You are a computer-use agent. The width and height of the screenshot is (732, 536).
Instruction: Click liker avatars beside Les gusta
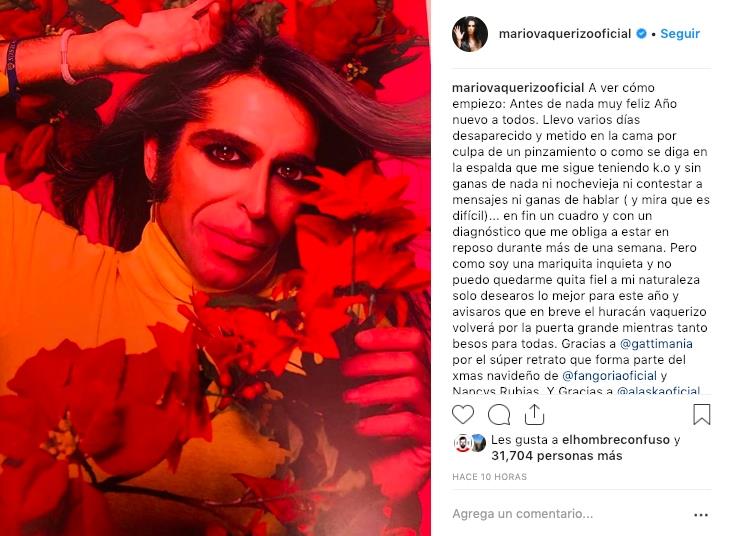[x=470, y=443]
